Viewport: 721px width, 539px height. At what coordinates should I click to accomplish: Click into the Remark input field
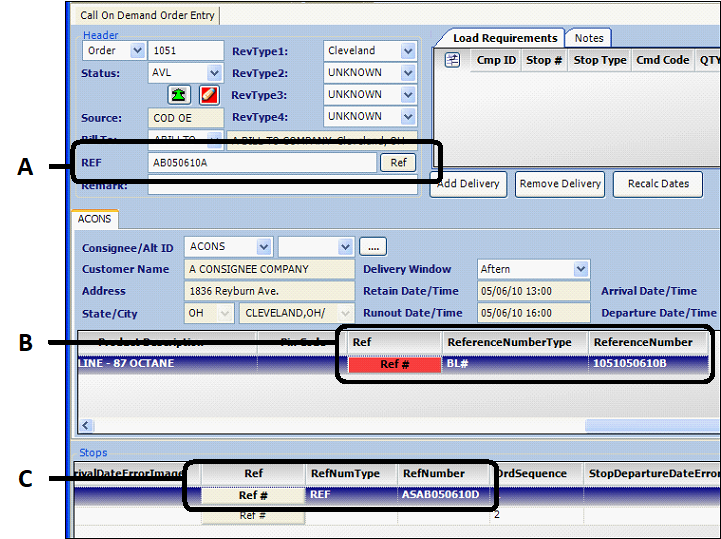(x=282, y=185)
